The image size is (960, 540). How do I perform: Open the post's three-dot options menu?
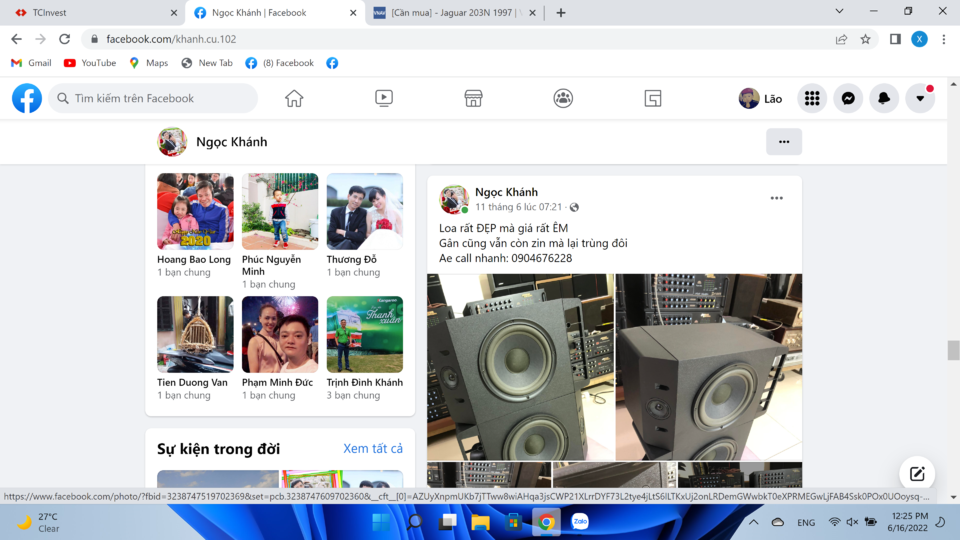pos(776,198)
